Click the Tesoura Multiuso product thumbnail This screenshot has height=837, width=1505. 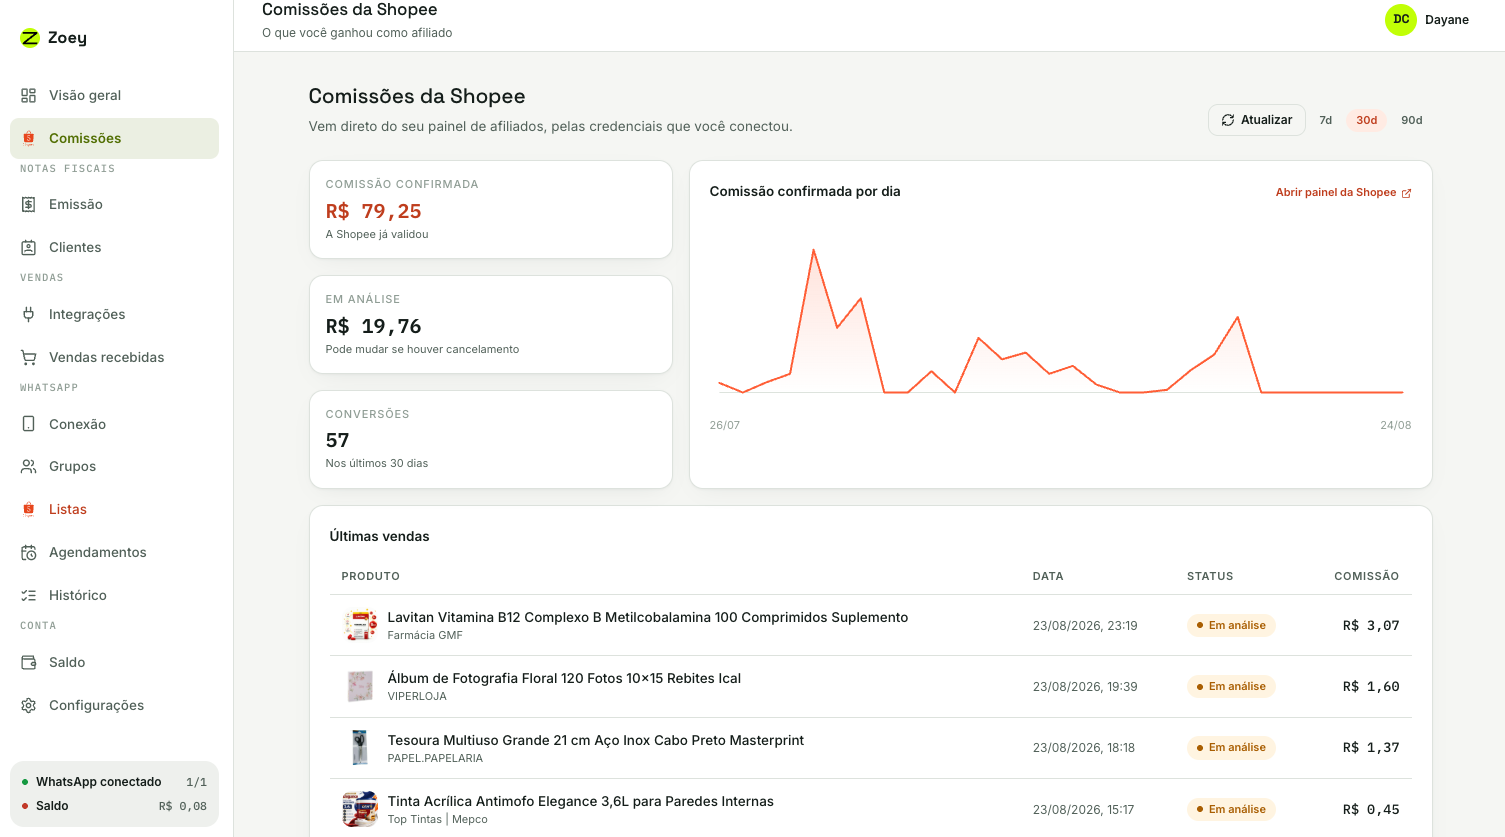(x=360, y=748)
